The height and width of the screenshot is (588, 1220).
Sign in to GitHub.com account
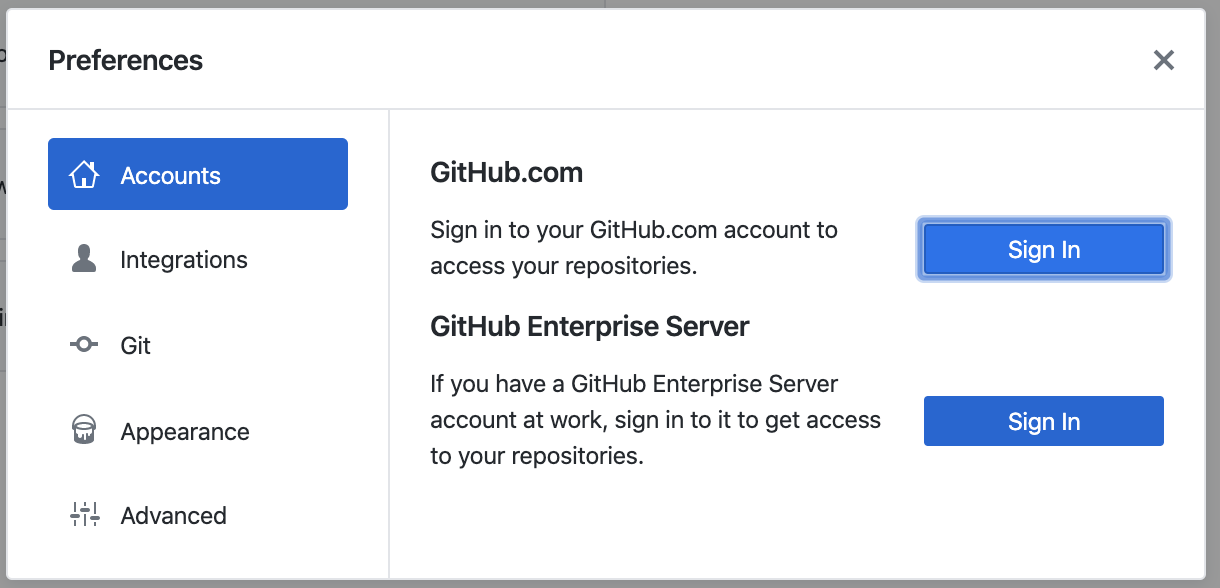pyautogui.click(x=1043, y=249)
